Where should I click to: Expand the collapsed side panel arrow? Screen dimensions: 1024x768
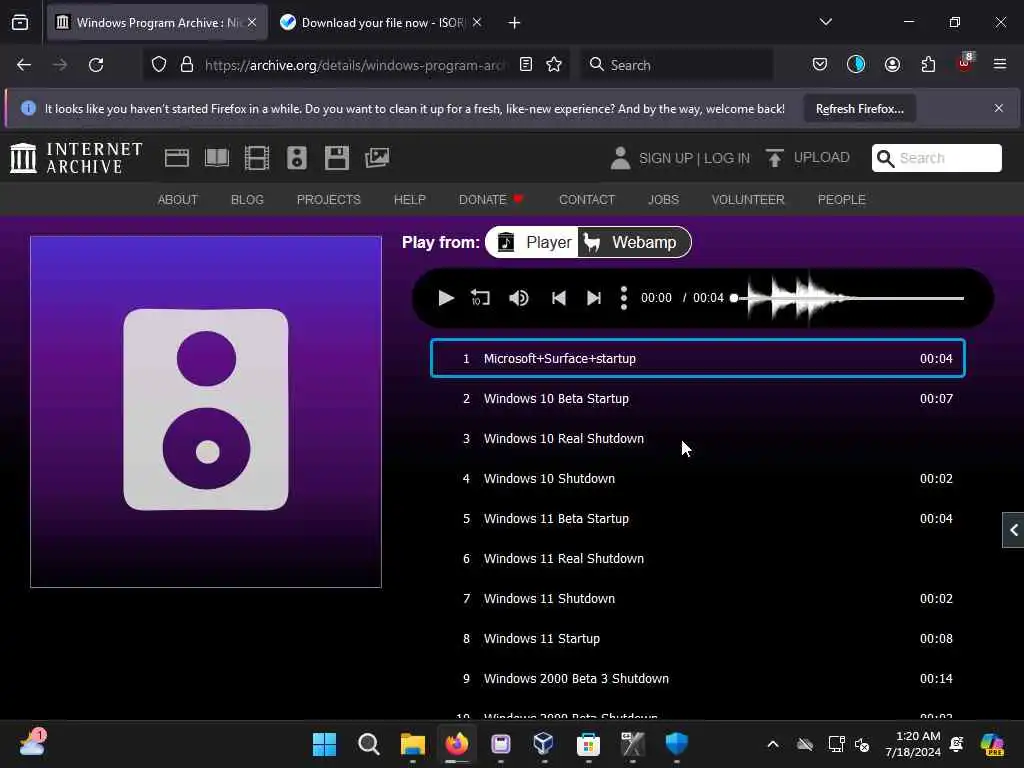(1014, 530)
